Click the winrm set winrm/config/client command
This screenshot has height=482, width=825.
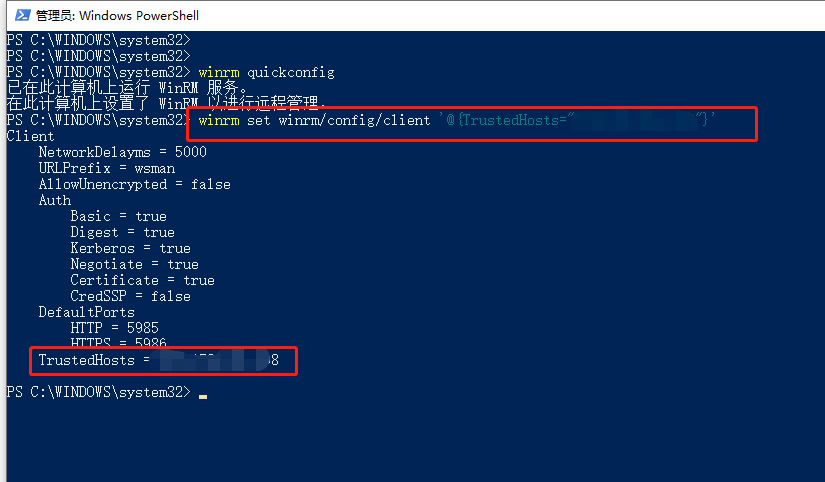point(315,120)
